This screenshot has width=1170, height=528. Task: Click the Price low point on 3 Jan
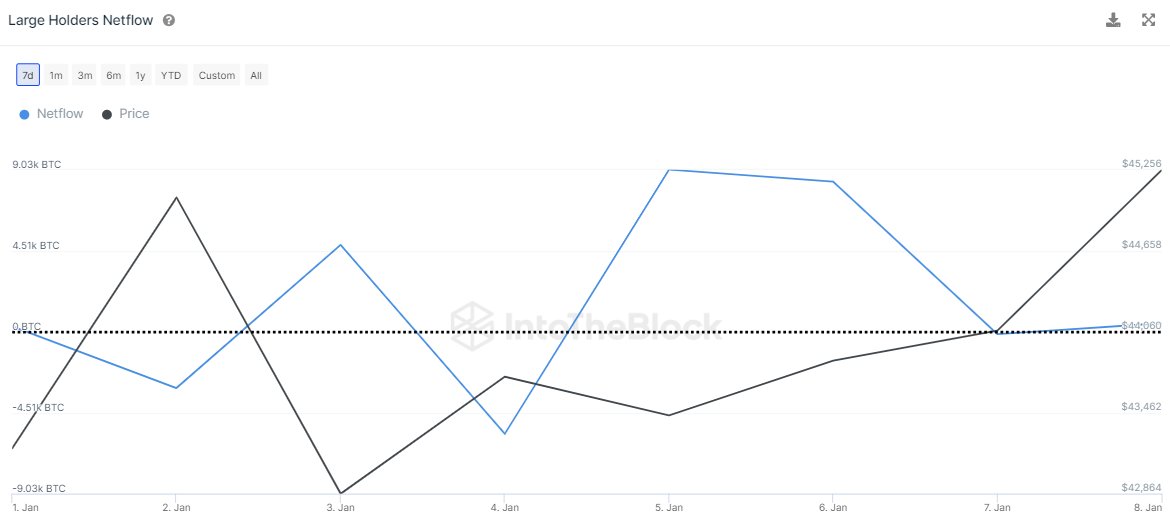[x=341, y=493]
